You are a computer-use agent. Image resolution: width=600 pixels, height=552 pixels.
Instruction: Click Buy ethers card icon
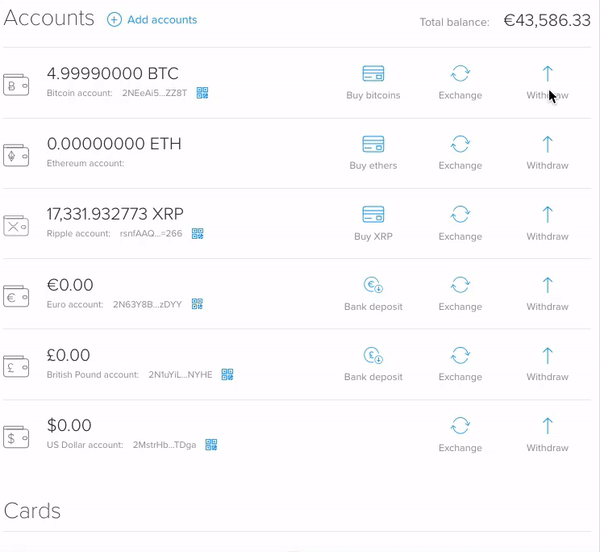click(373, 144)
